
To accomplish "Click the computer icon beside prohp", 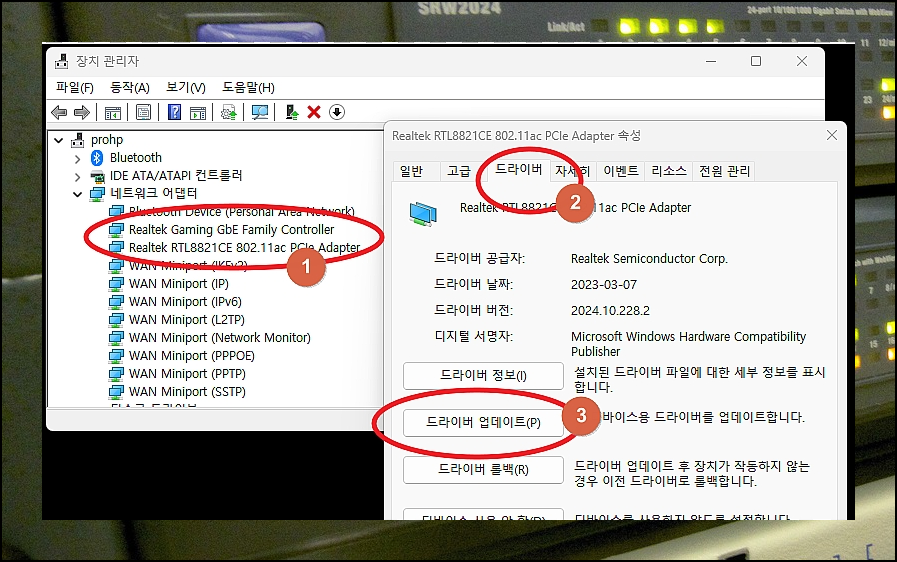I will [x=78, y=140].
